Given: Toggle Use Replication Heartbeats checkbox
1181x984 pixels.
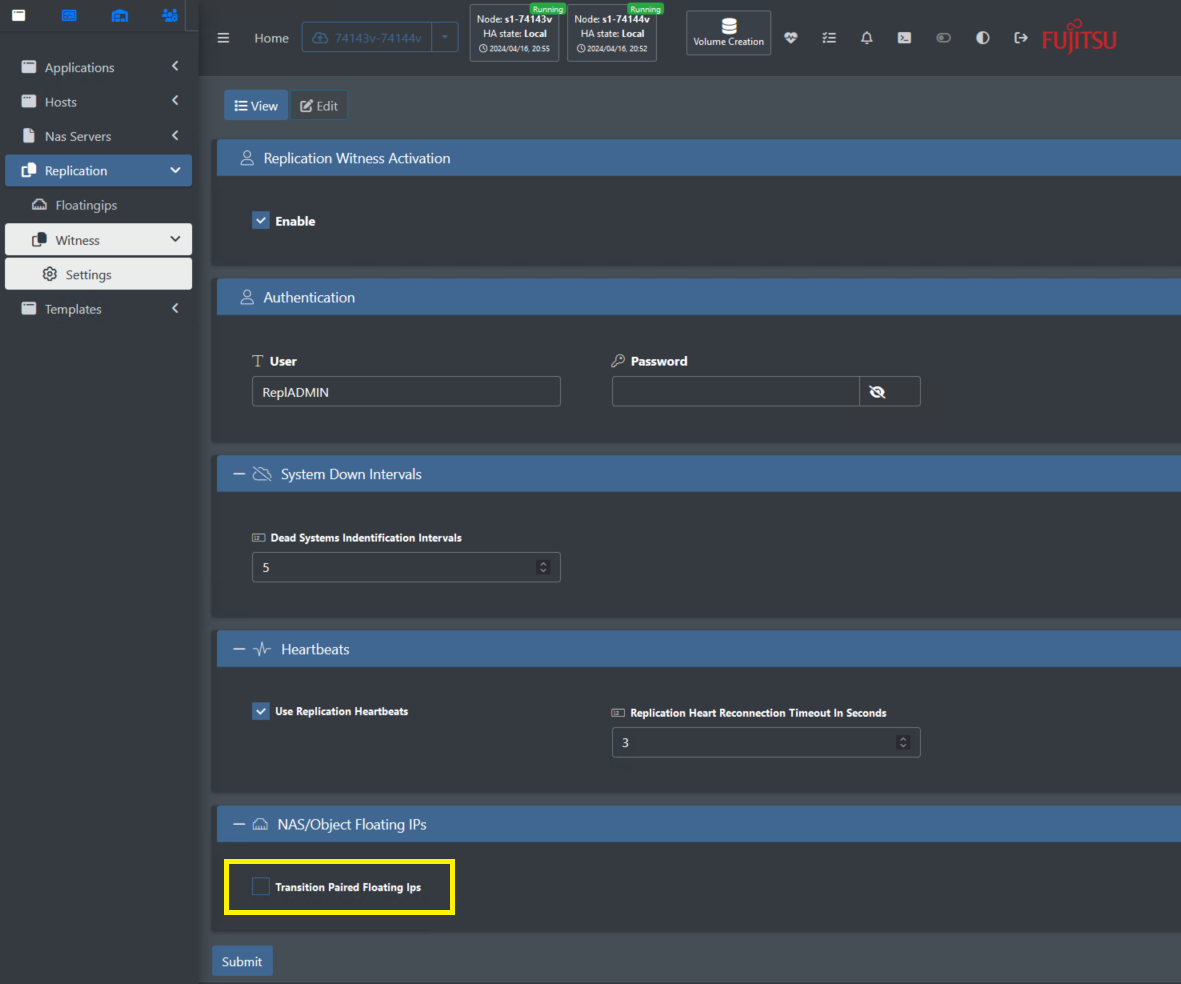Looking at the screenshot, I should click(x=261, y=711).
